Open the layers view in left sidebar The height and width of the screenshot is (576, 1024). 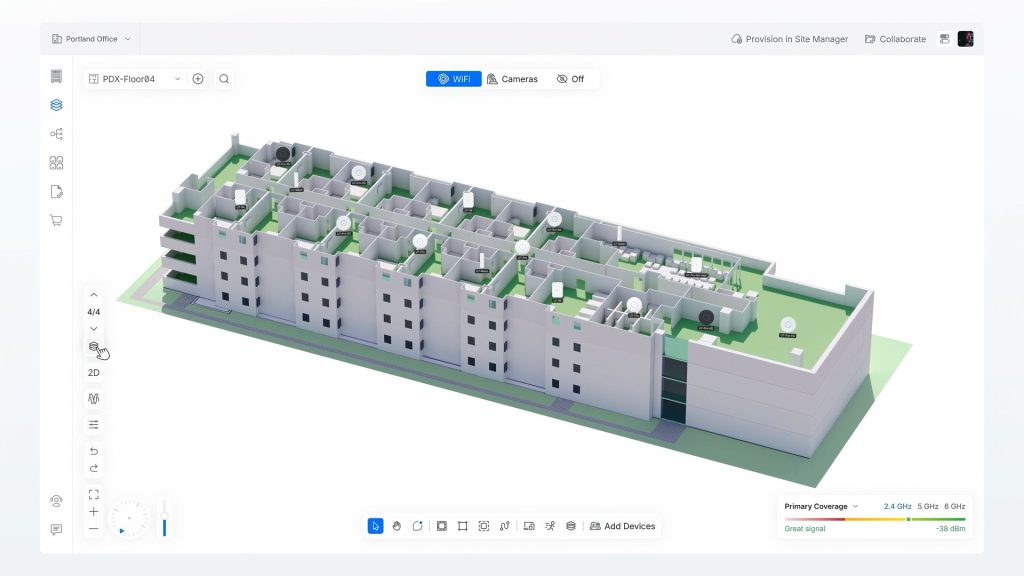point(56,104)
